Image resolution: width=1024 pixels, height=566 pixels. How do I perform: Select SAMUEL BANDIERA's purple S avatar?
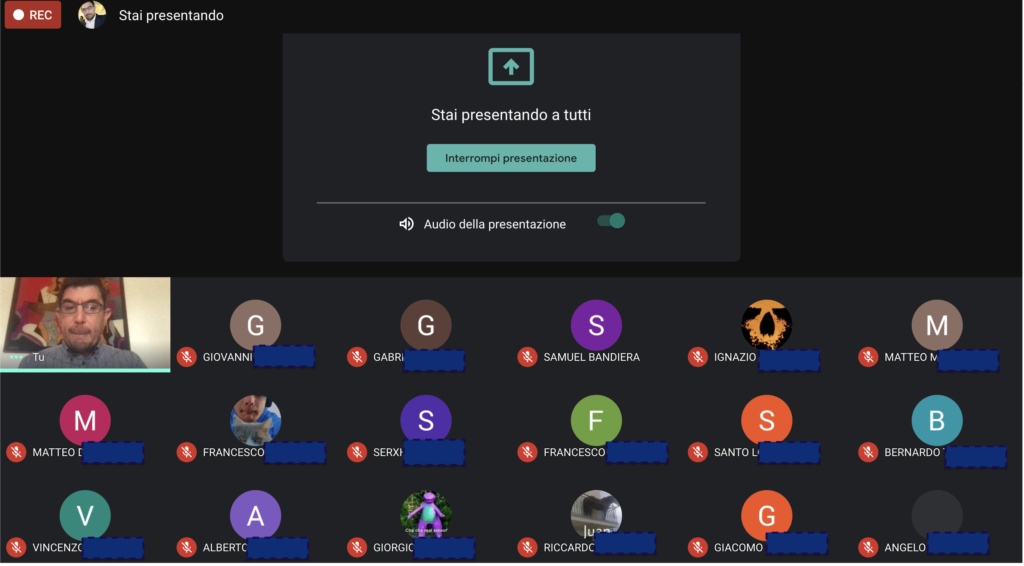[x=596, y=324]
